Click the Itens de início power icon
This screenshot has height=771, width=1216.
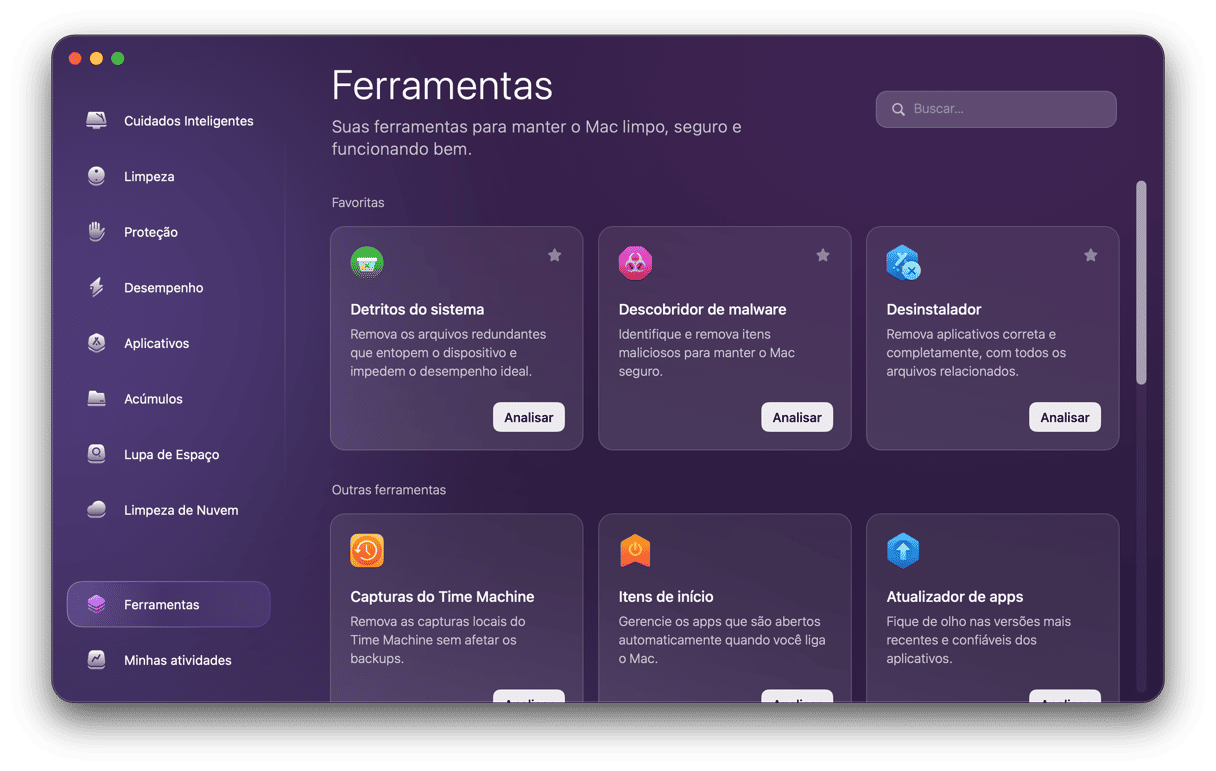635,550
